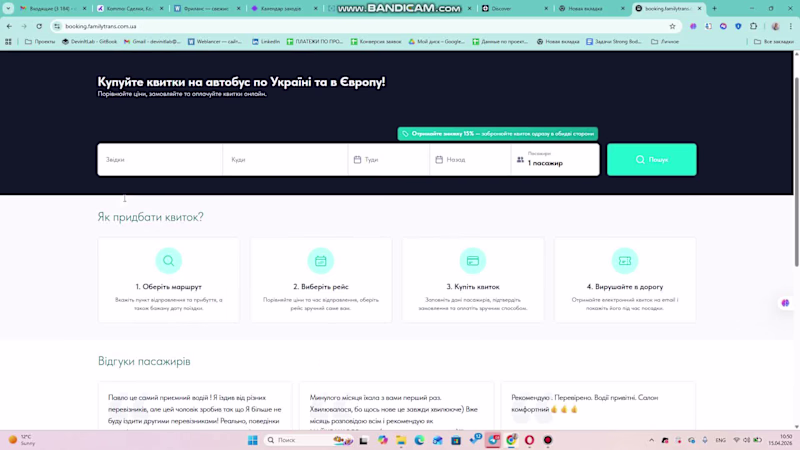Click the Звідки departure input field
The width and height of the screenshot is (800, 450).
click(x=160, y=160)
